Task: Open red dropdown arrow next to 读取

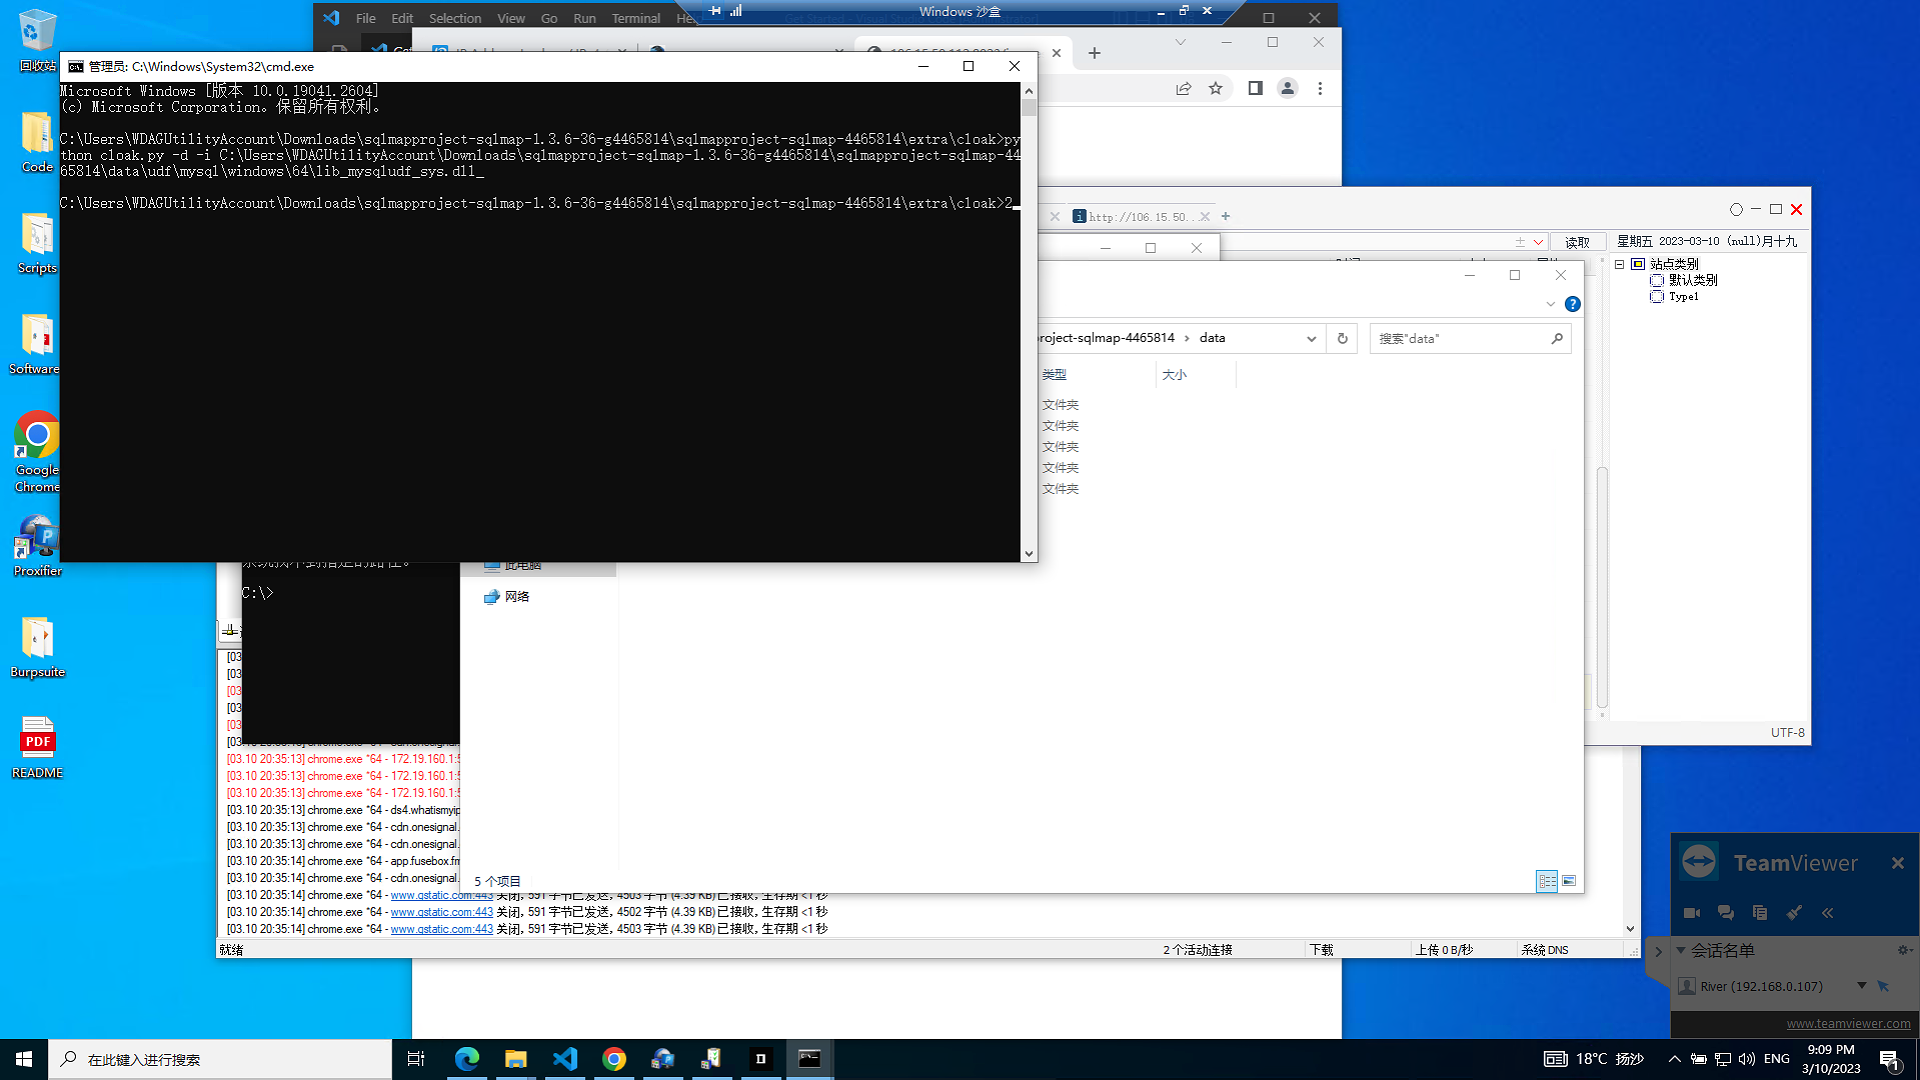Action: (1538, 242)
